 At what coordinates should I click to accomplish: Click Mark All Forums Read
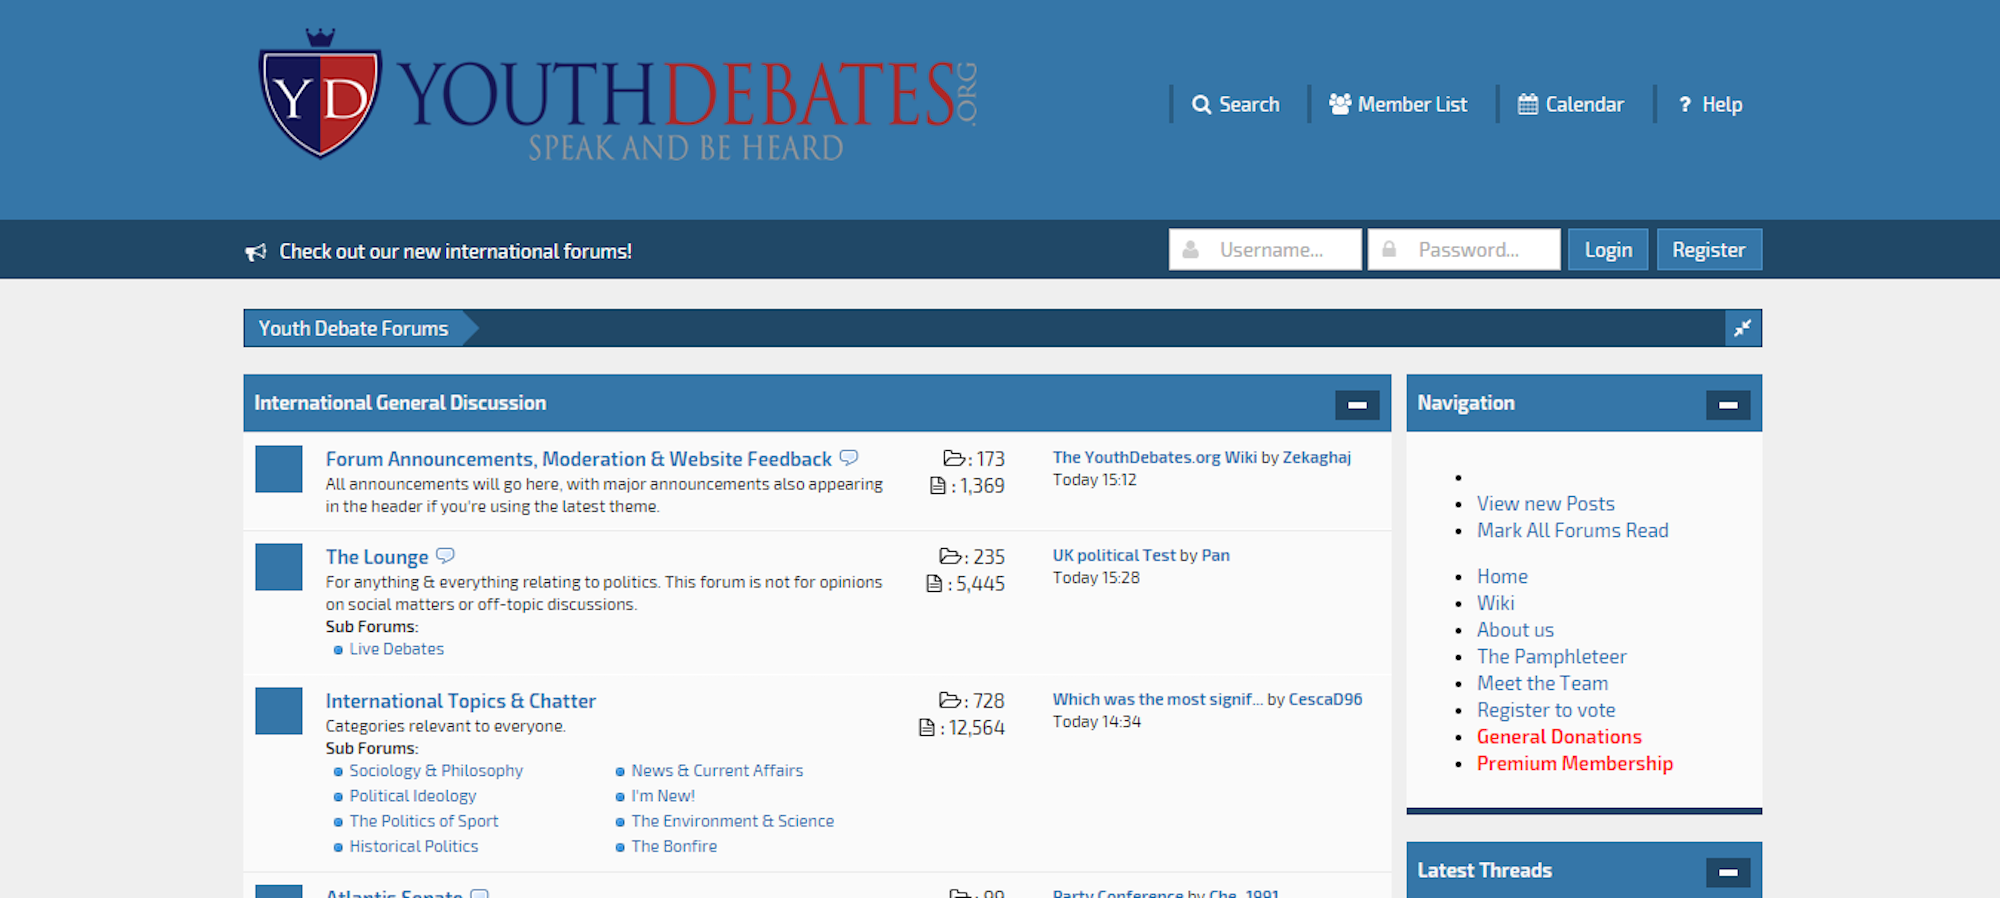(x=1573, y=531)
